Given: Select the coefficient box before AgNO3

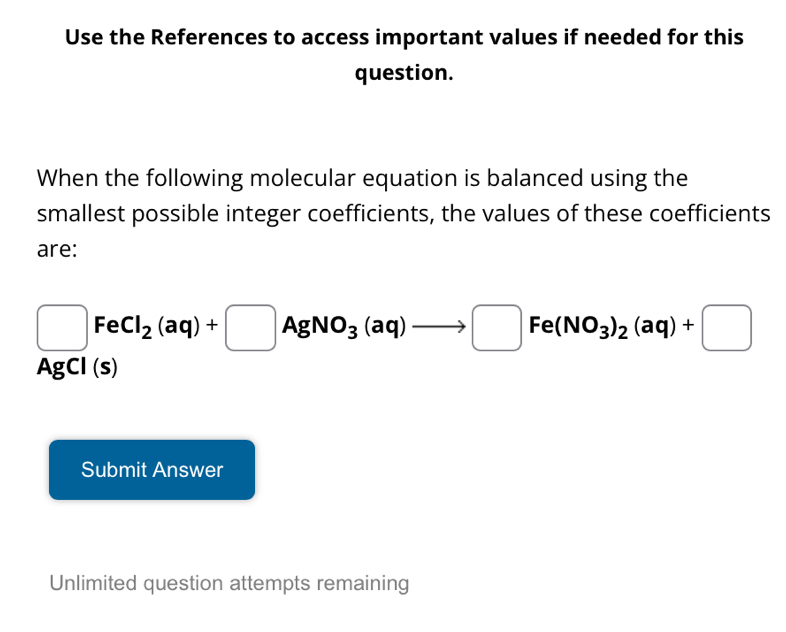Looking at the screenshot, I should click(x=250, y=327).
